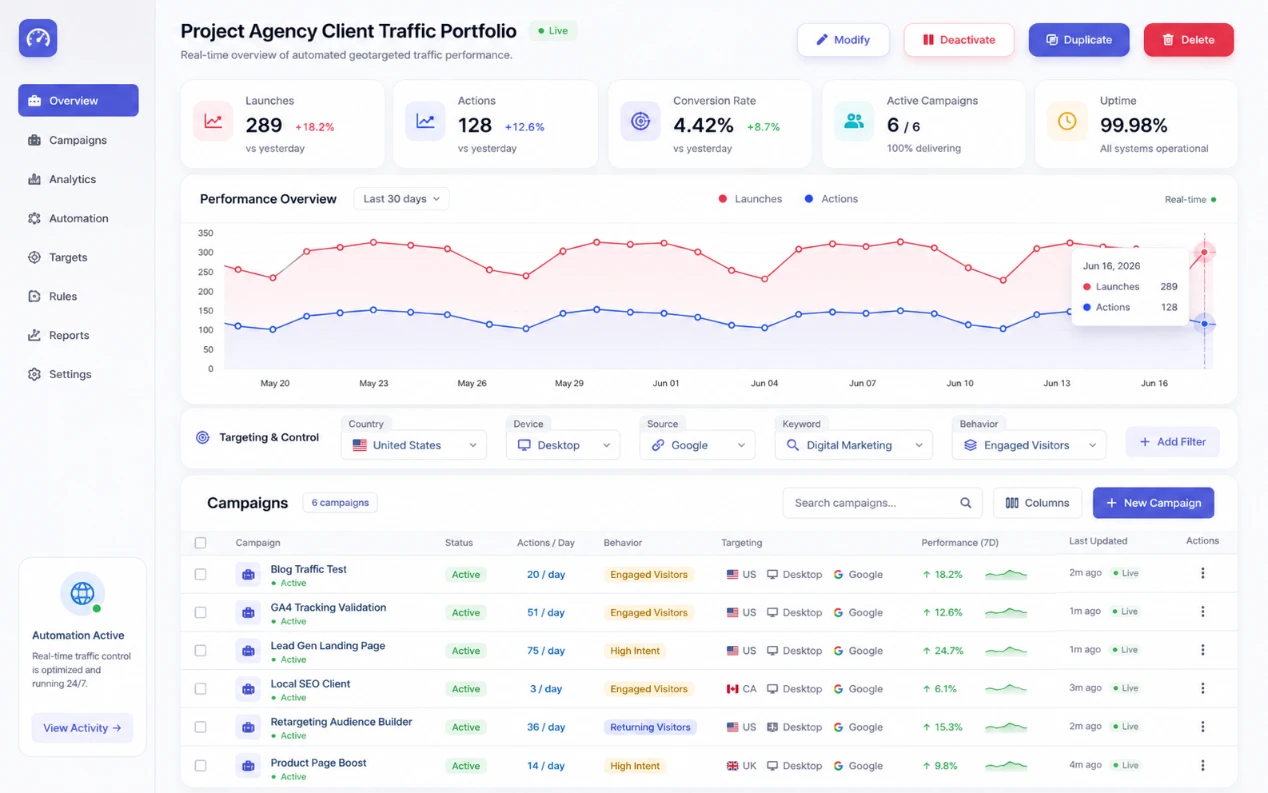Focus the Search campaigns input field
This screenshot has width=1268, height=793.
click(x=883, y=503)
